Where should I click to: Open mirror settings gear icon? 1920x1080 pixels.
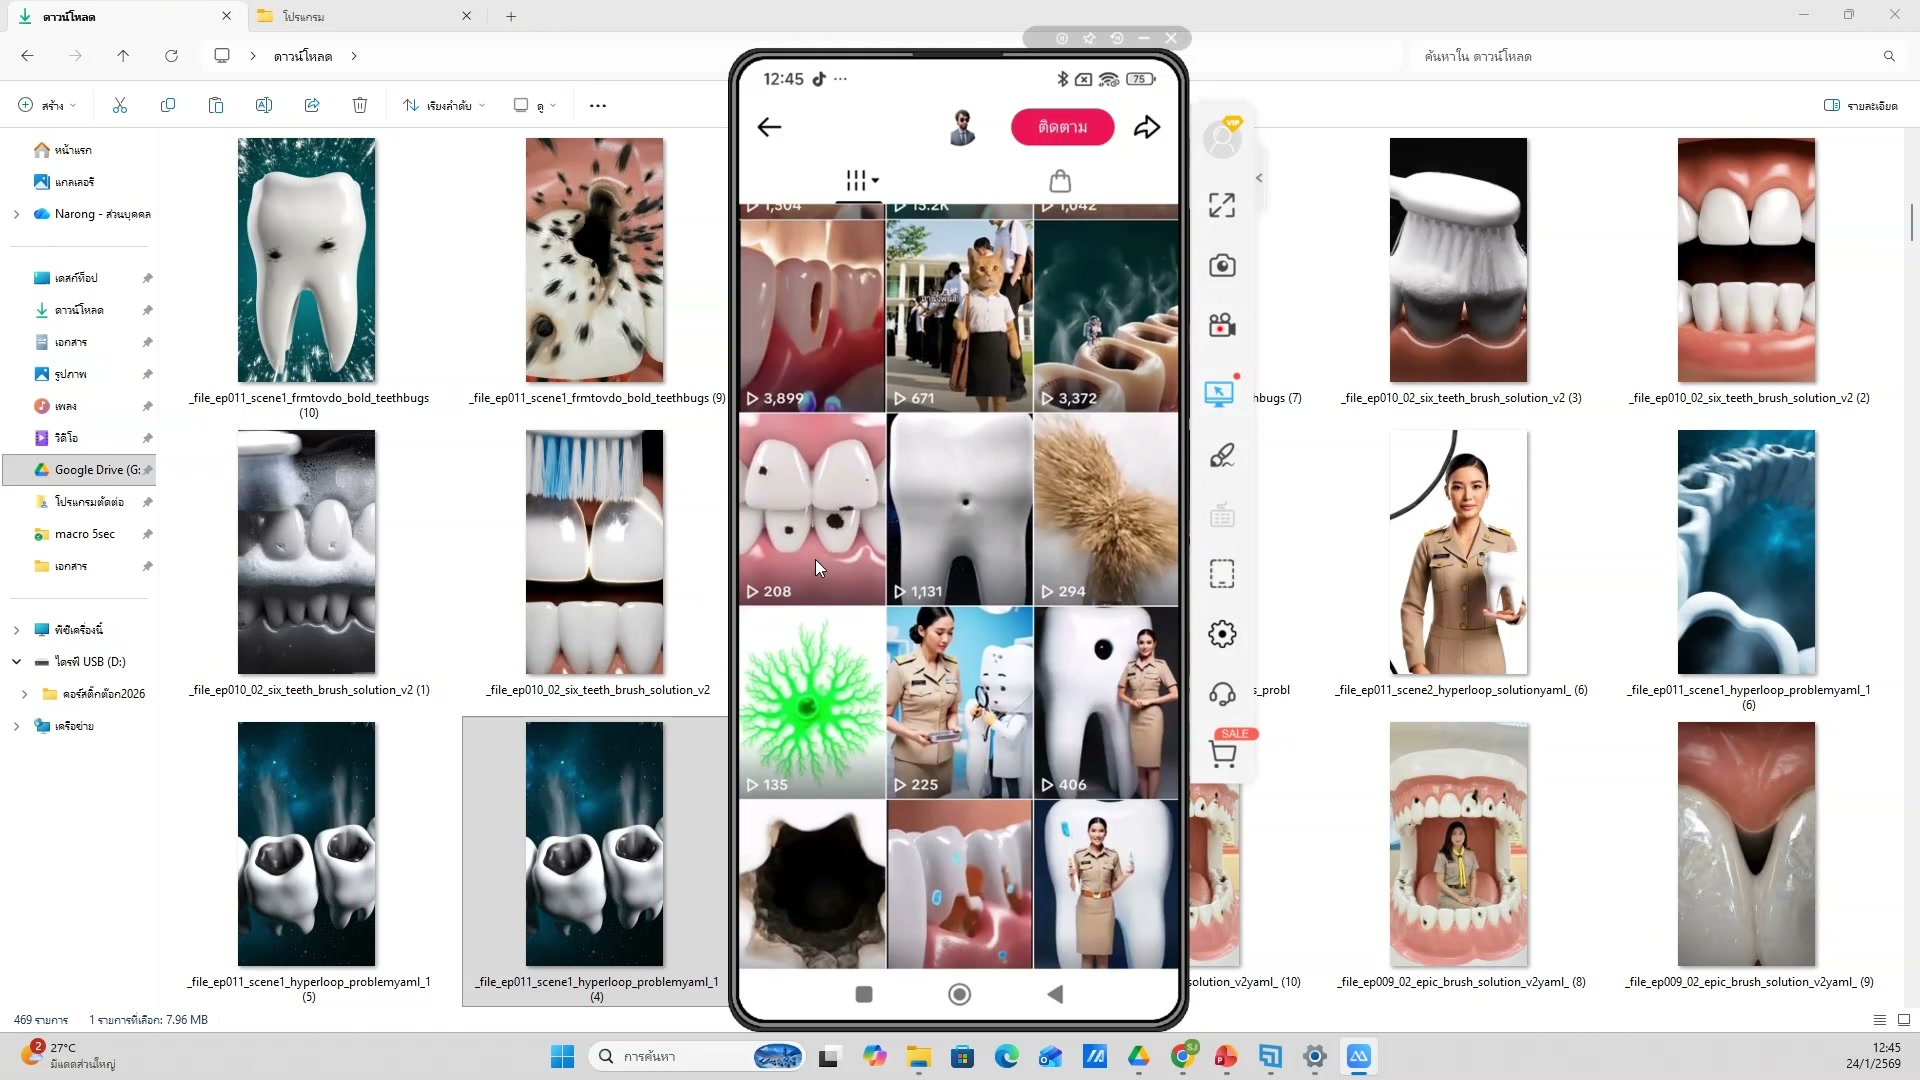[x=1222, y=634]
